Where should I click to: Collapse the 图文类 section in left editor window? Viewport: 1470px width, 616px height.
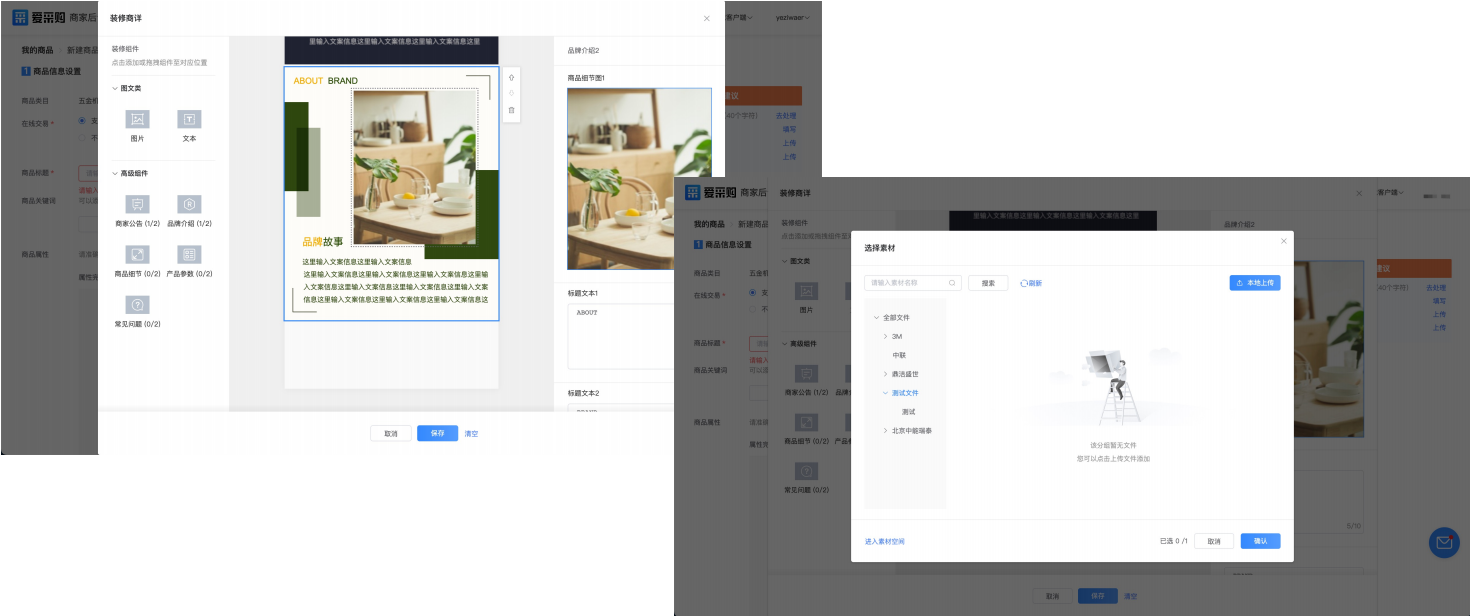(x=115, y=88)
